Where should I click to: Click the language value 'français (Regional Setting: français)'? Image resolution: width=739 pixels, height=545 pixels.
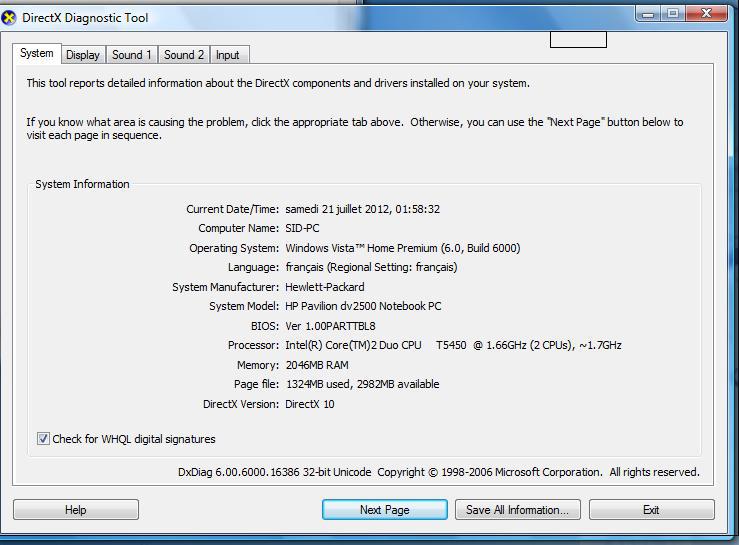tap(371, 267)
